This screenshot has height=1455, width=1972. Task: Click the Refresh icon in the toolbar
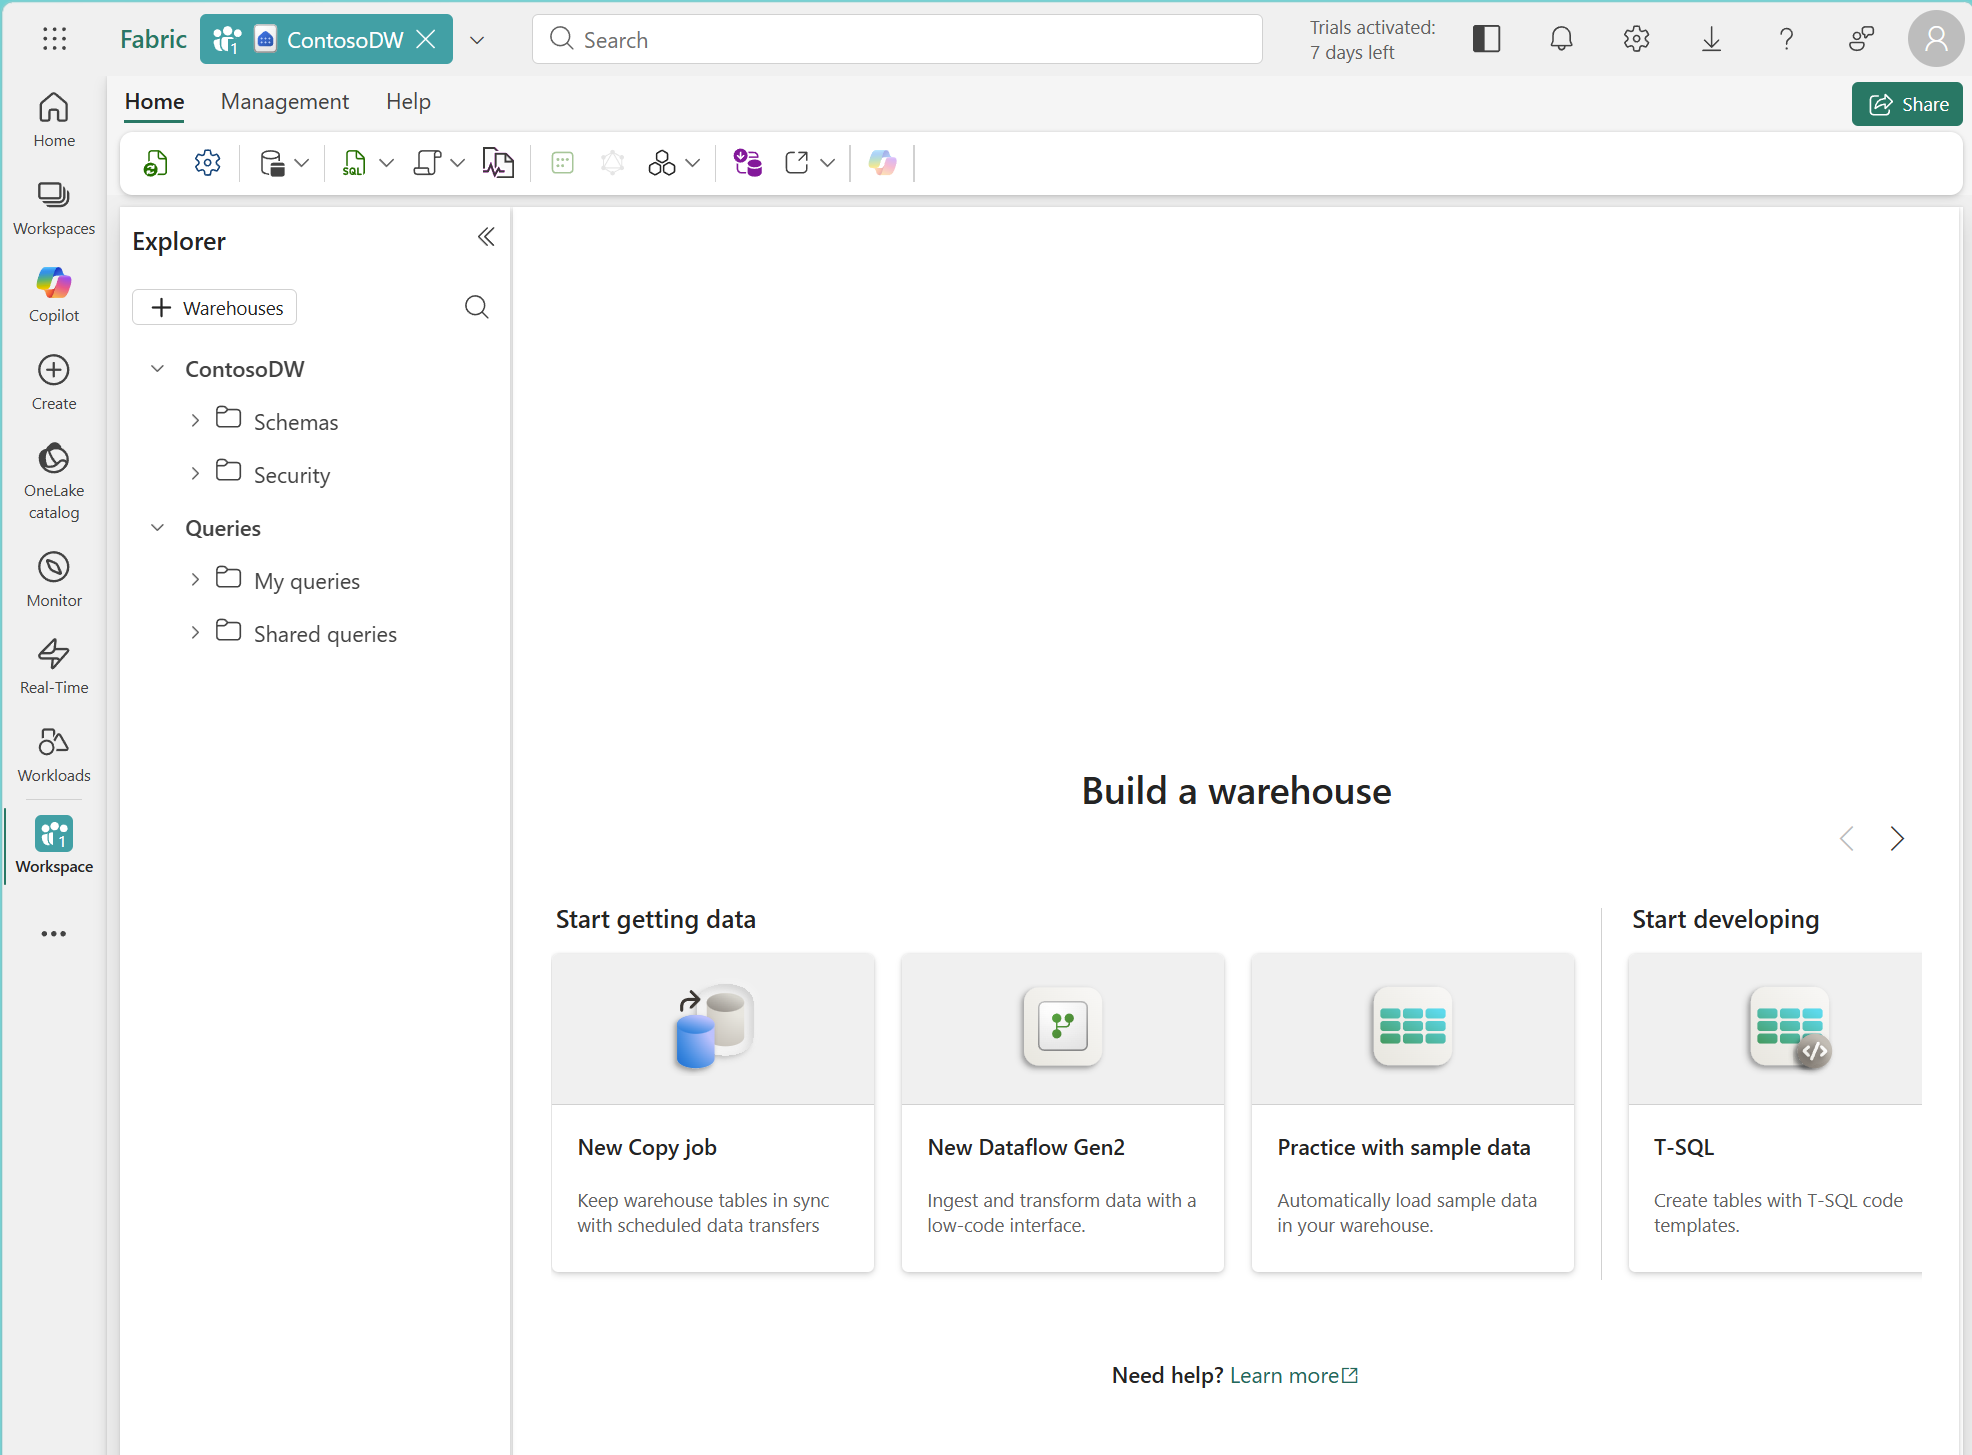(155, 163)
